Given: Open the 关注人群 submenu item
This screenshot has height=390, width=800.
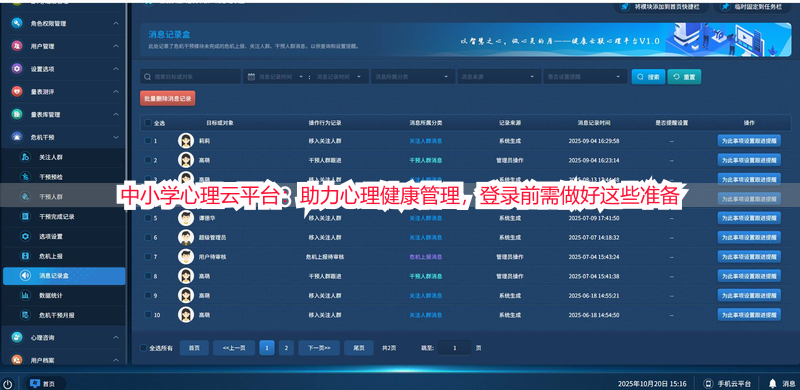Looking at the screenshot, I should point(51,157).
